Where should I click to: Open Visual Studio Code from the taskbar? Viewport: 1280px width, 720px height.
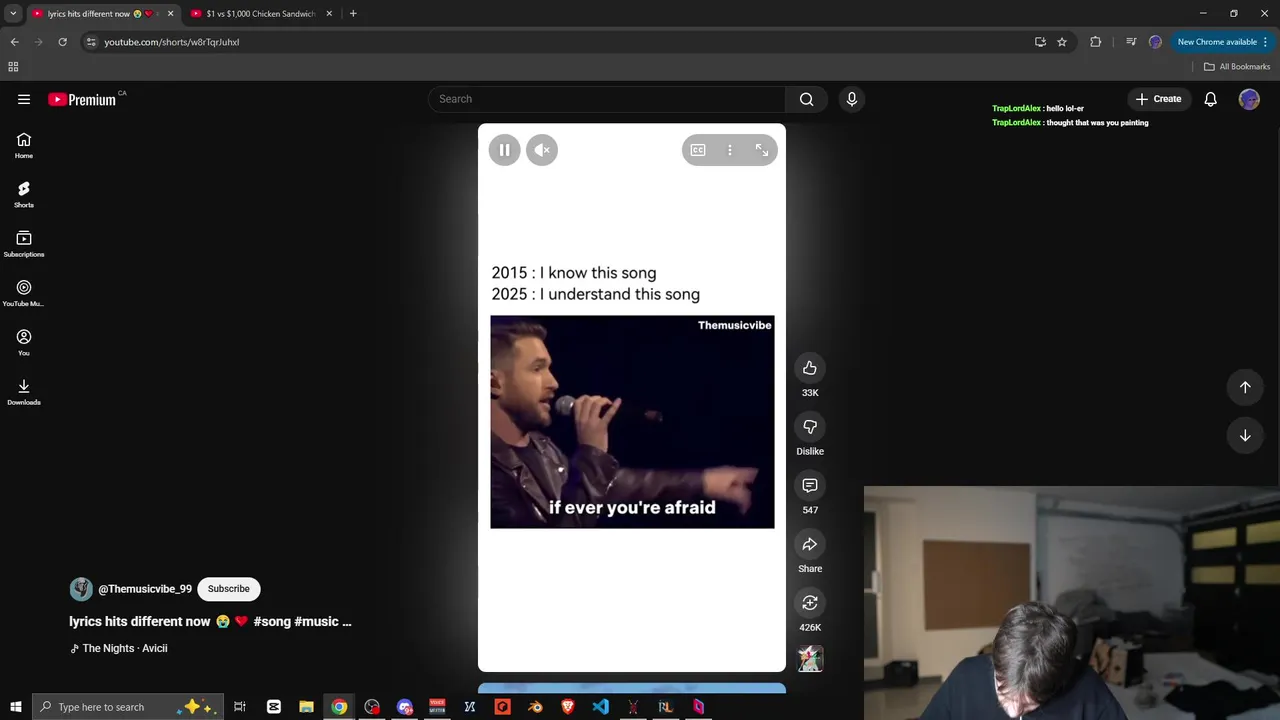[x=600, y=707]
